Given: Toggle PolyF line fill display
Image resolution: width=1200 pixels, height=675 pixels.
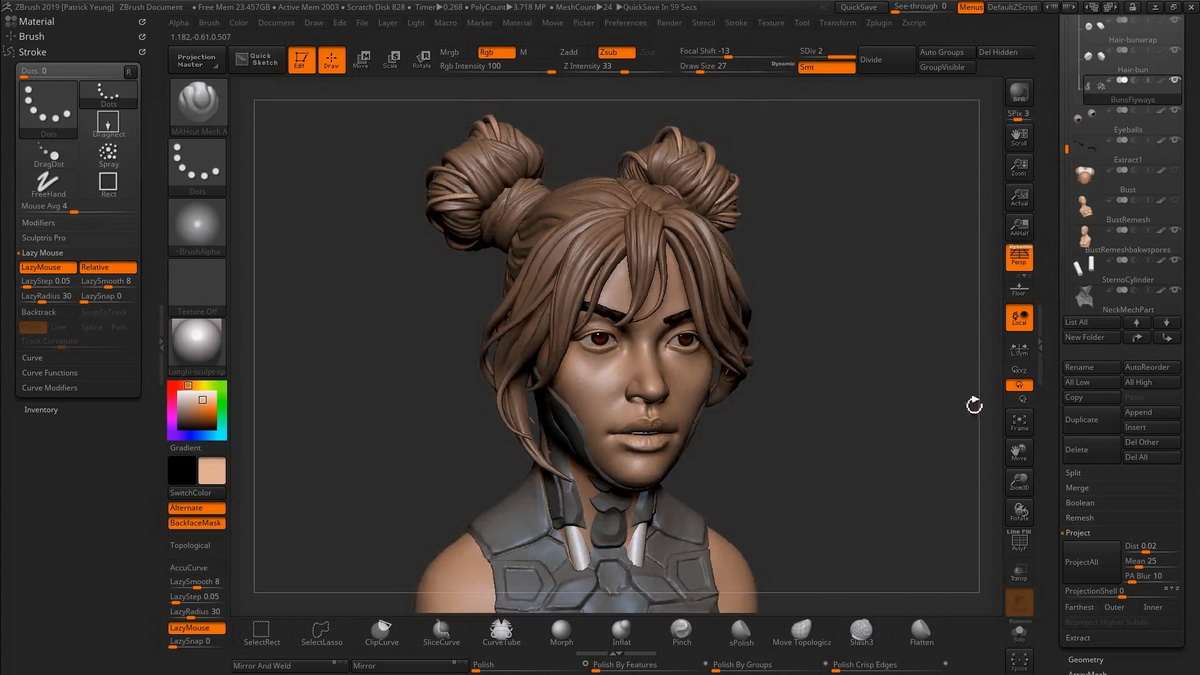Looking at the screenshot, I should tap(1019, 541).
